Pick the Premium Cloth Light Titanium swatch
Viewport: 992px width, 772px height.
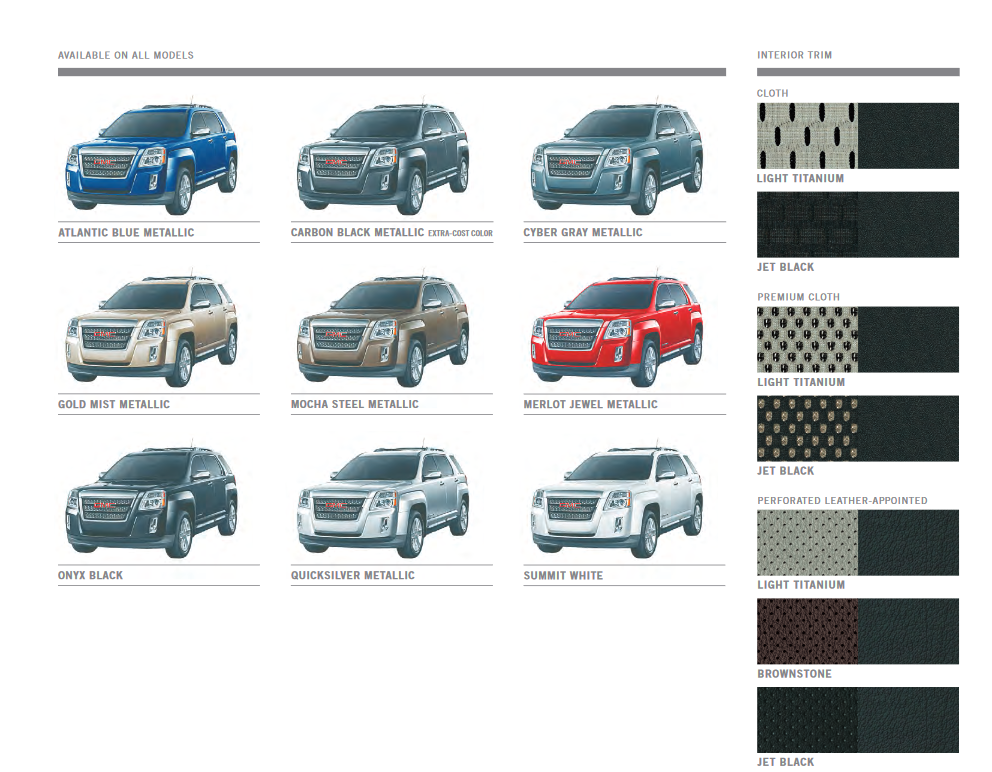tap(858, 340)
